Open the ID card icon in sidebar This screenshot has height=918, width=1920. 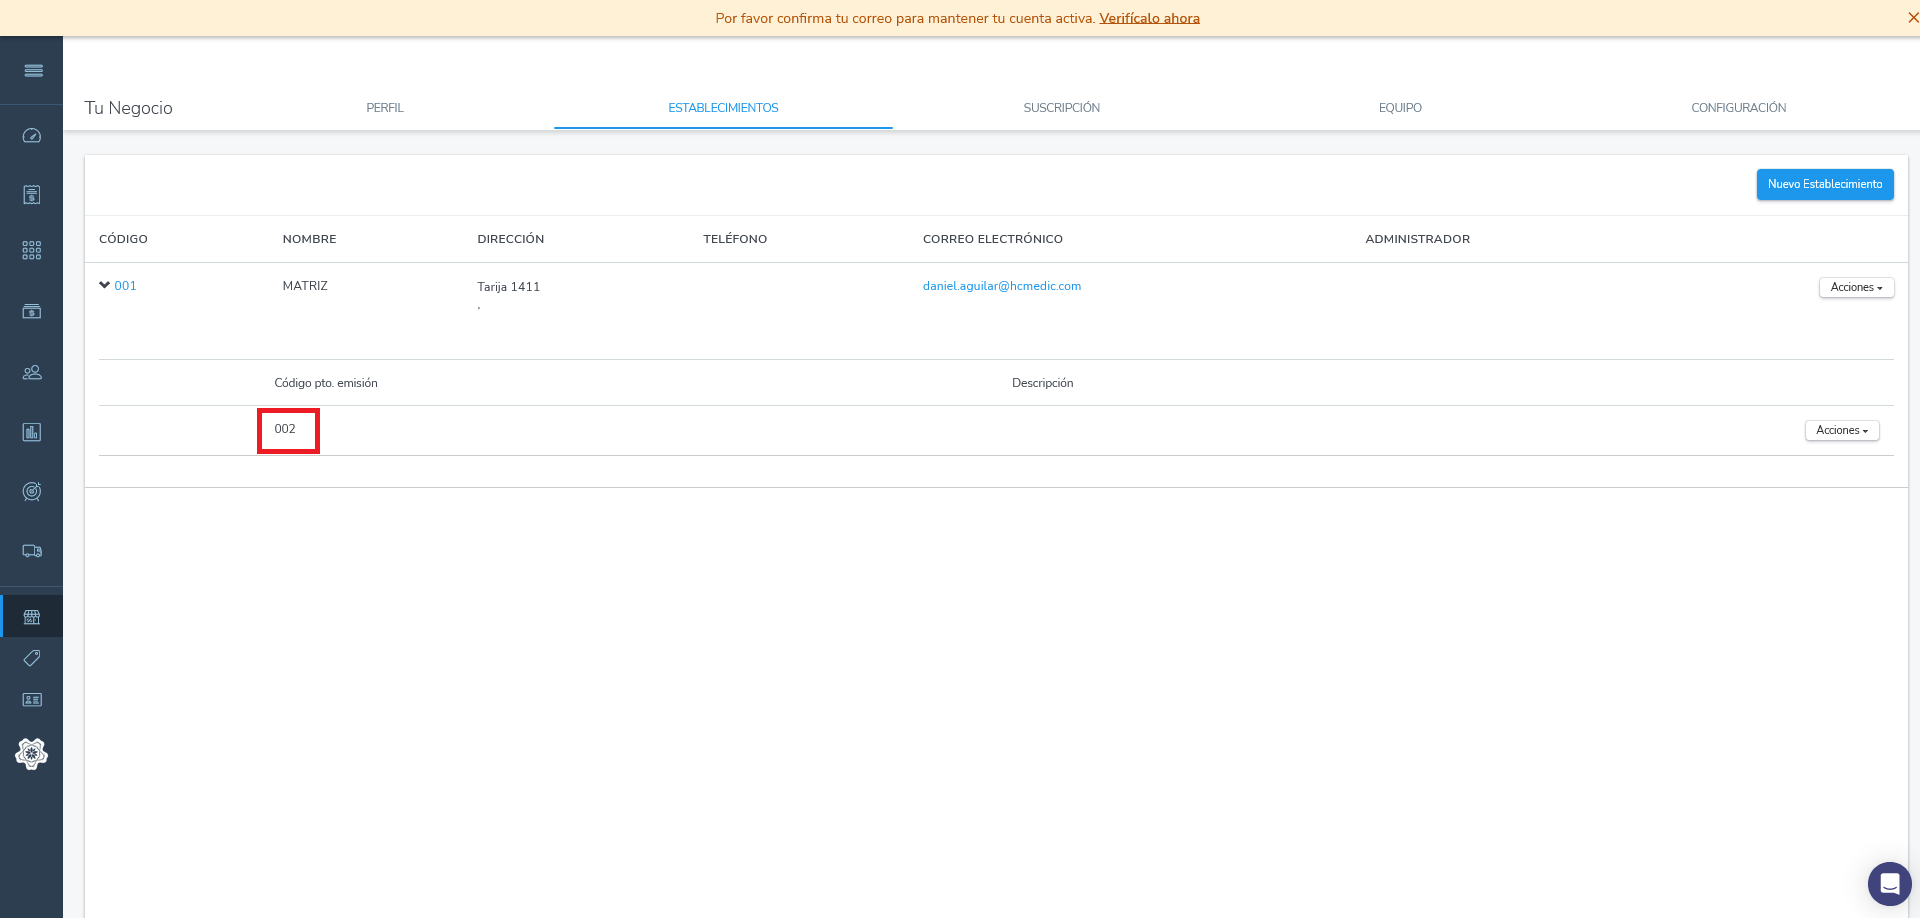[32, 700]
